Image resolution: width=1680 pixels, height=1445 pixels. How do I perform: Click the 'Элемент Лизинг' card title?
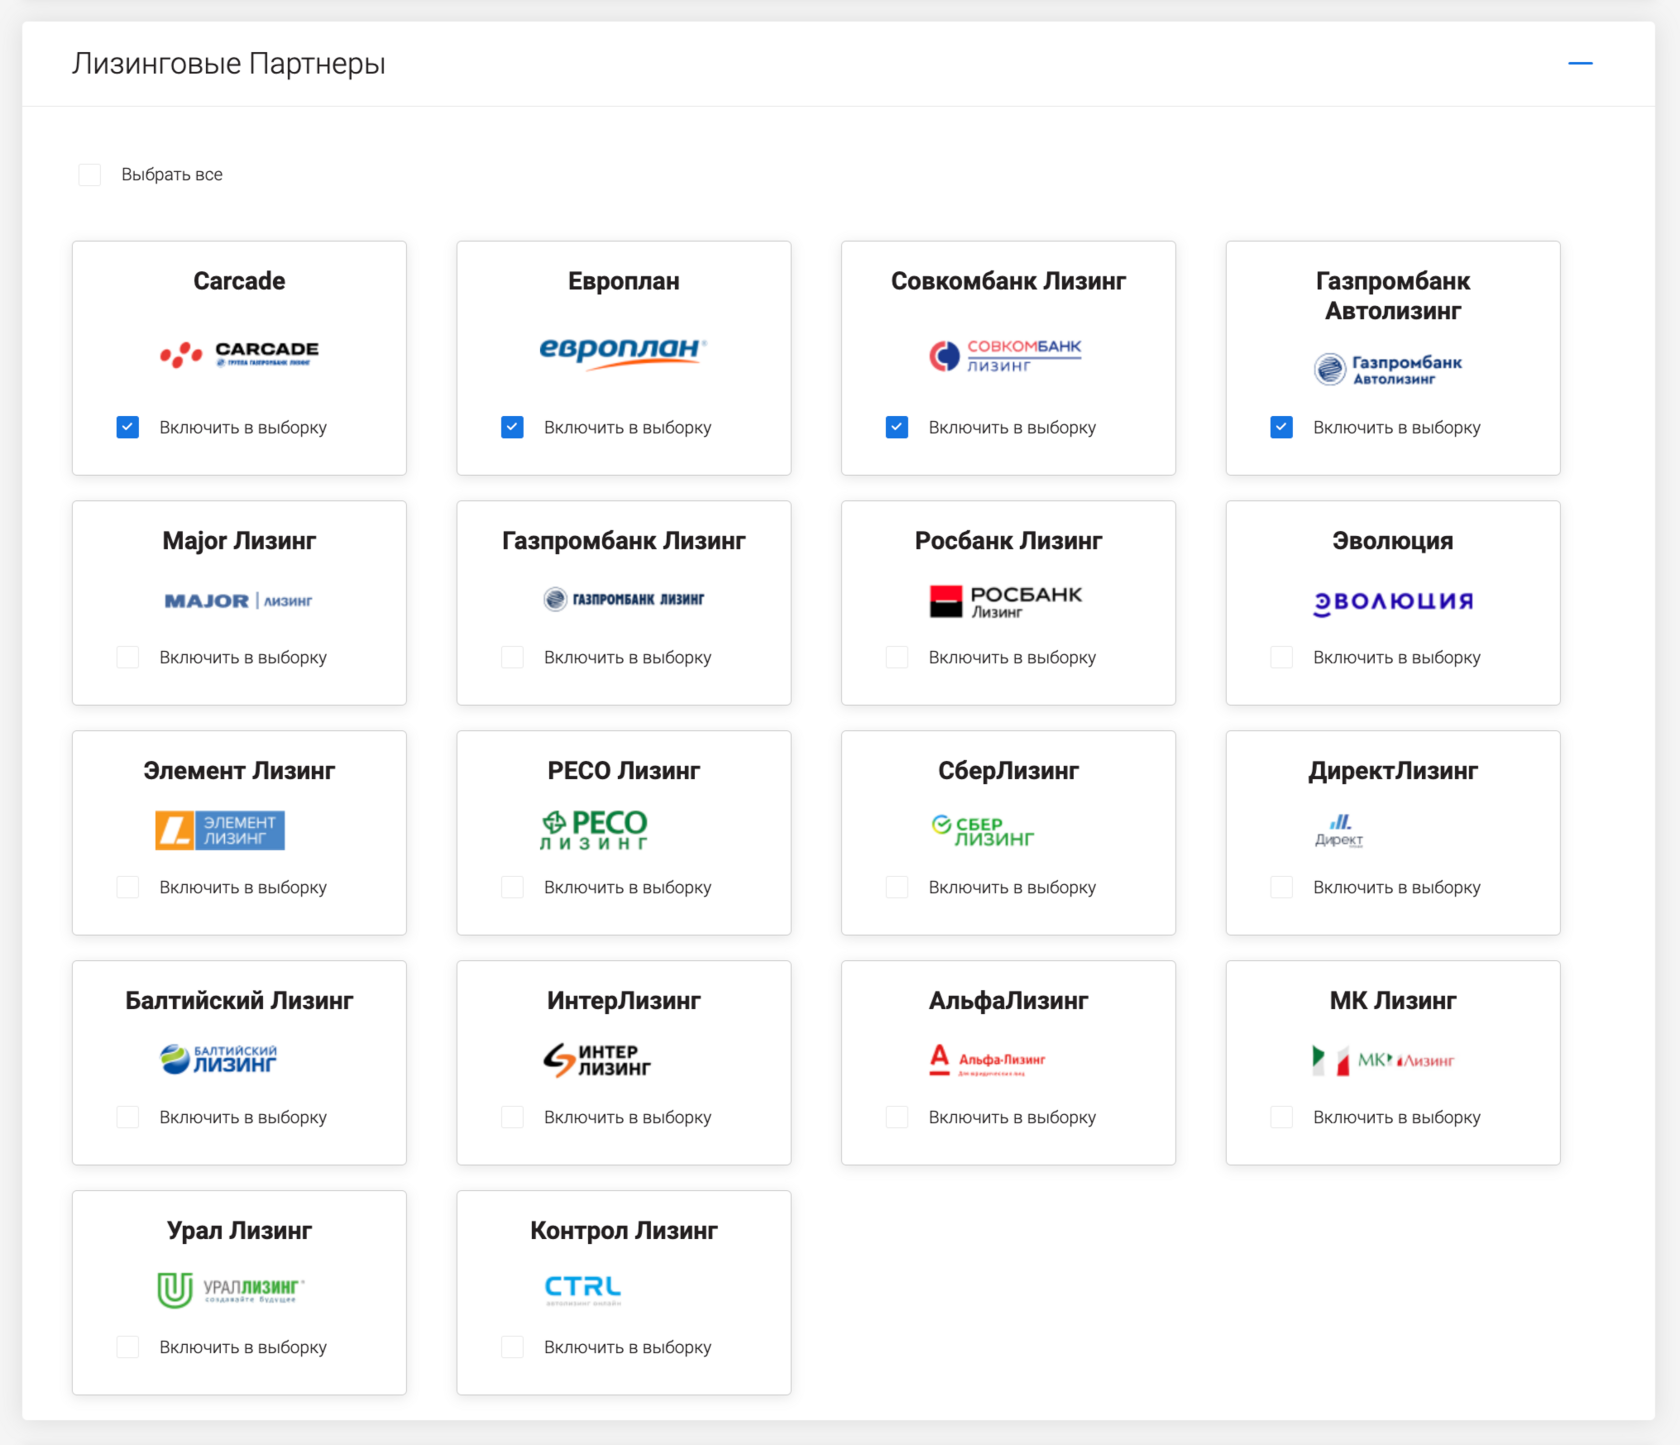point(239,771)
